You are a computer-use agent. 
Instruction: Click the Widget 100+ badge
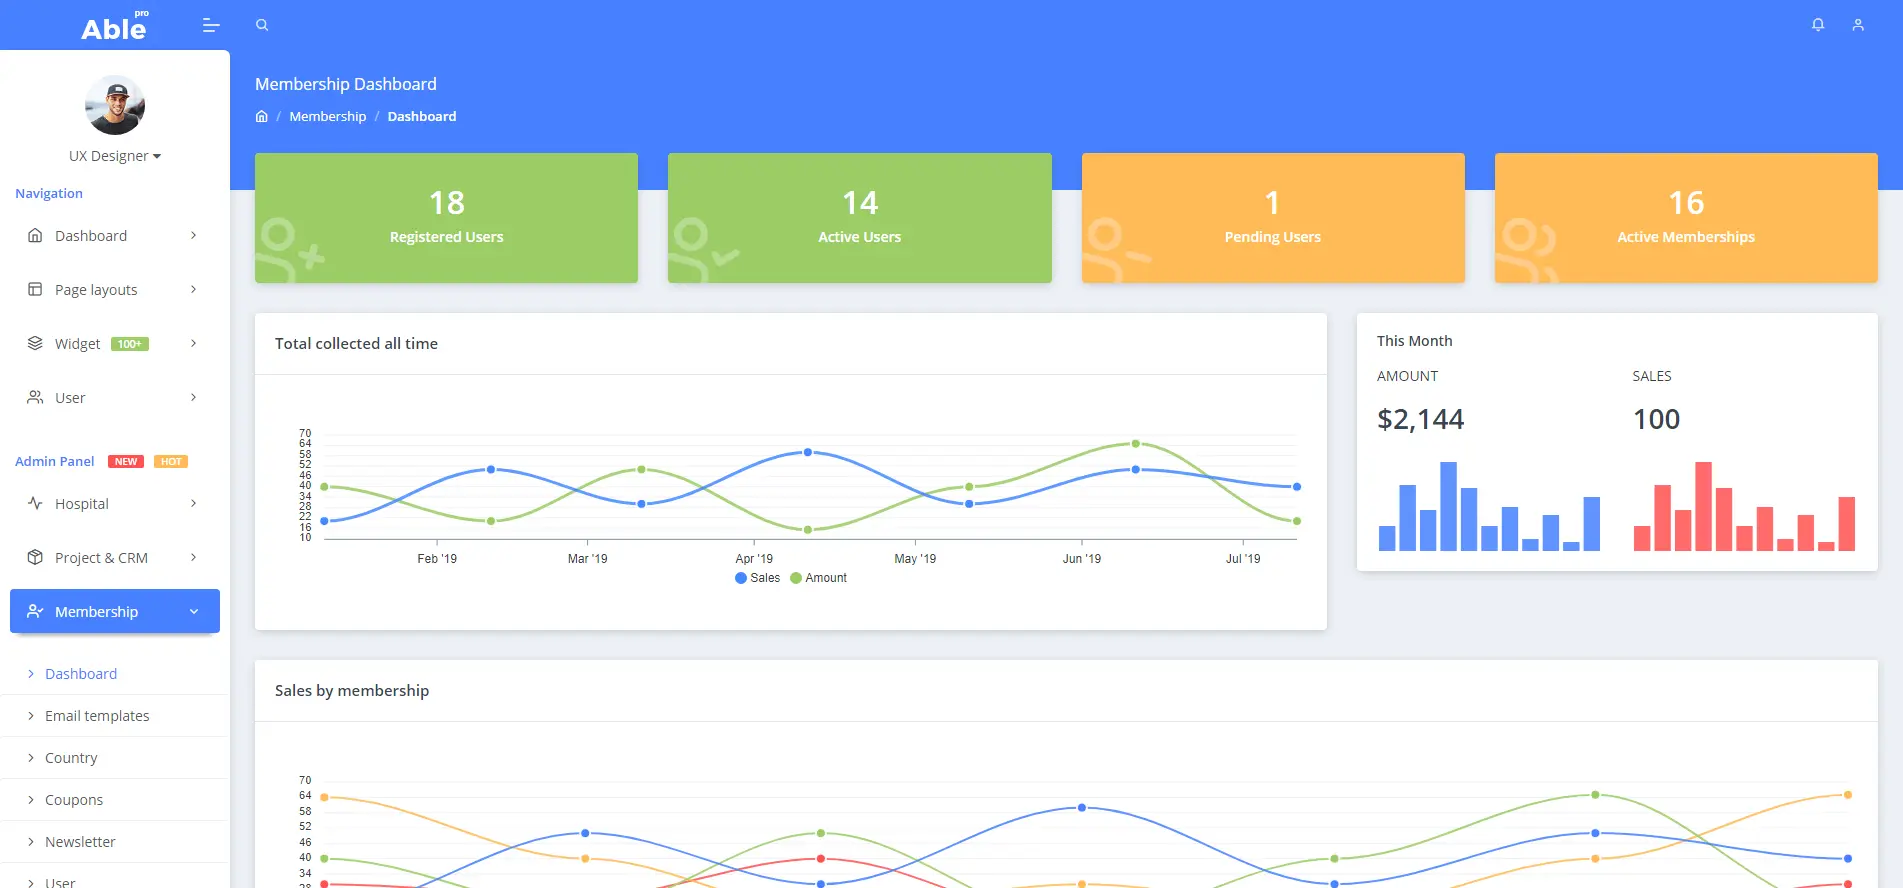[x=130, y=344]
